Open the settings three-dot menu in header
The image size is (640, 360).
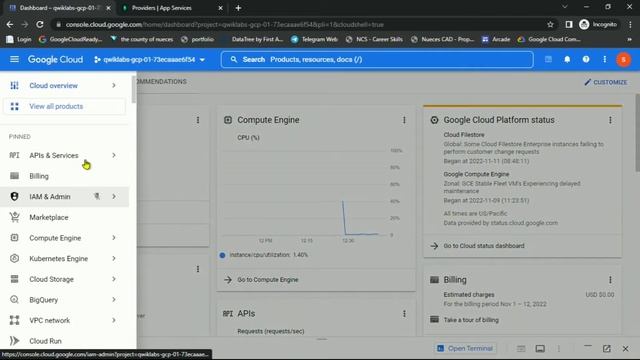(x=604, y=60)
